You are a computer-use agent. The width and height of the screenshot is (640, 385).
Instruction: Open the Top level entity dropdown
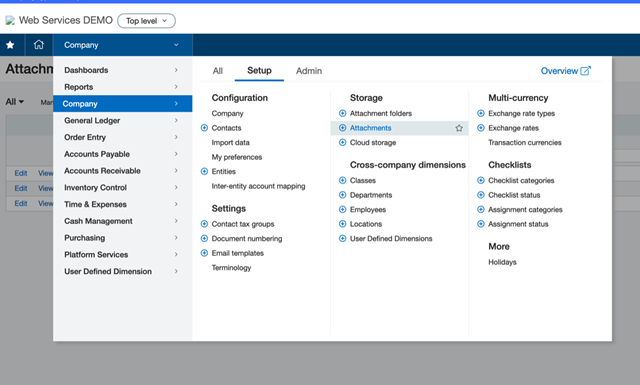pyautogui.click(x=147, y=21)
